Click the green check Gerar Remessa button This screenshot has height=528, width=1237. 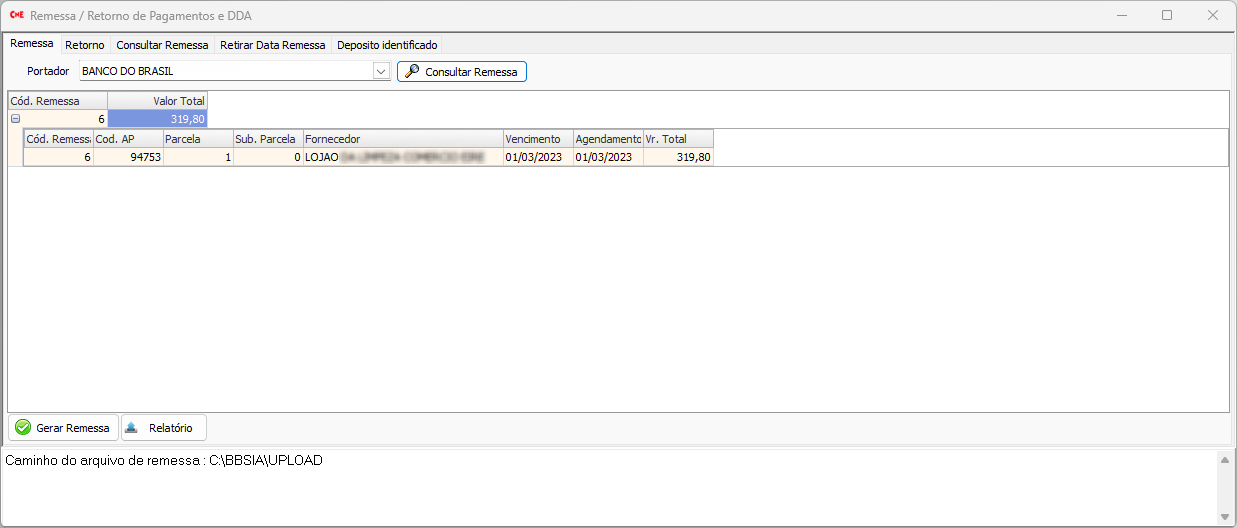click(x=63, y=428)
